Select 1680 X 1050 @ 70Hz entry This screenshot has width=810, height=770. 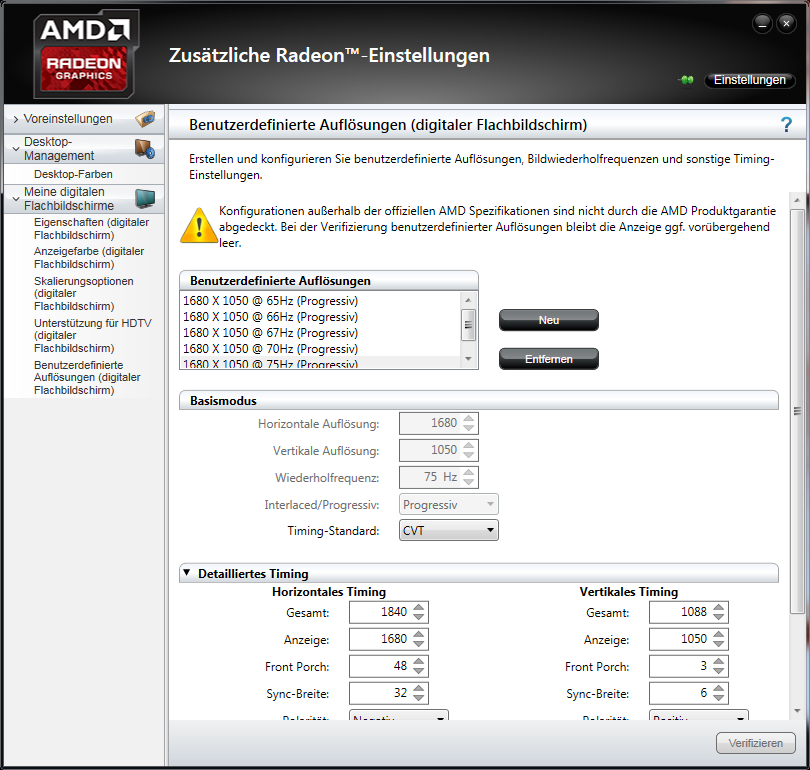pyautogui.click(x=320, y=349)
